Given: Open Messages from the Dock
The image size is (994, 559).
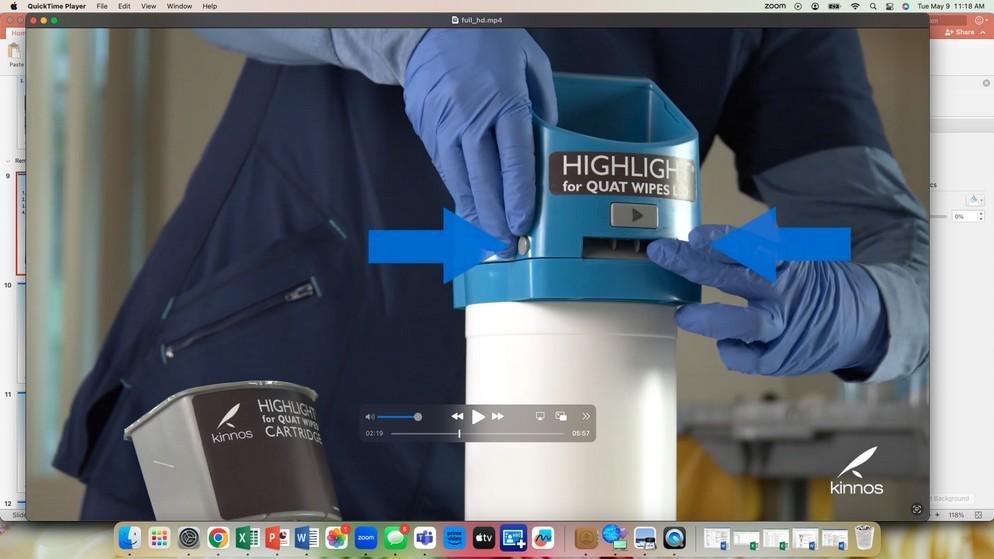Looking at the screenshot, I should pyautogui.click(x=396, y=538).
